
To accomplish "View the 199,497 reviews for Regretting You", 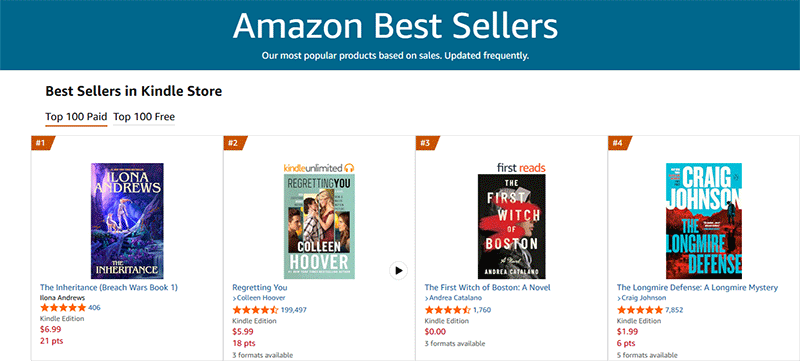I will pyautogui.click(x=293, y=310).
